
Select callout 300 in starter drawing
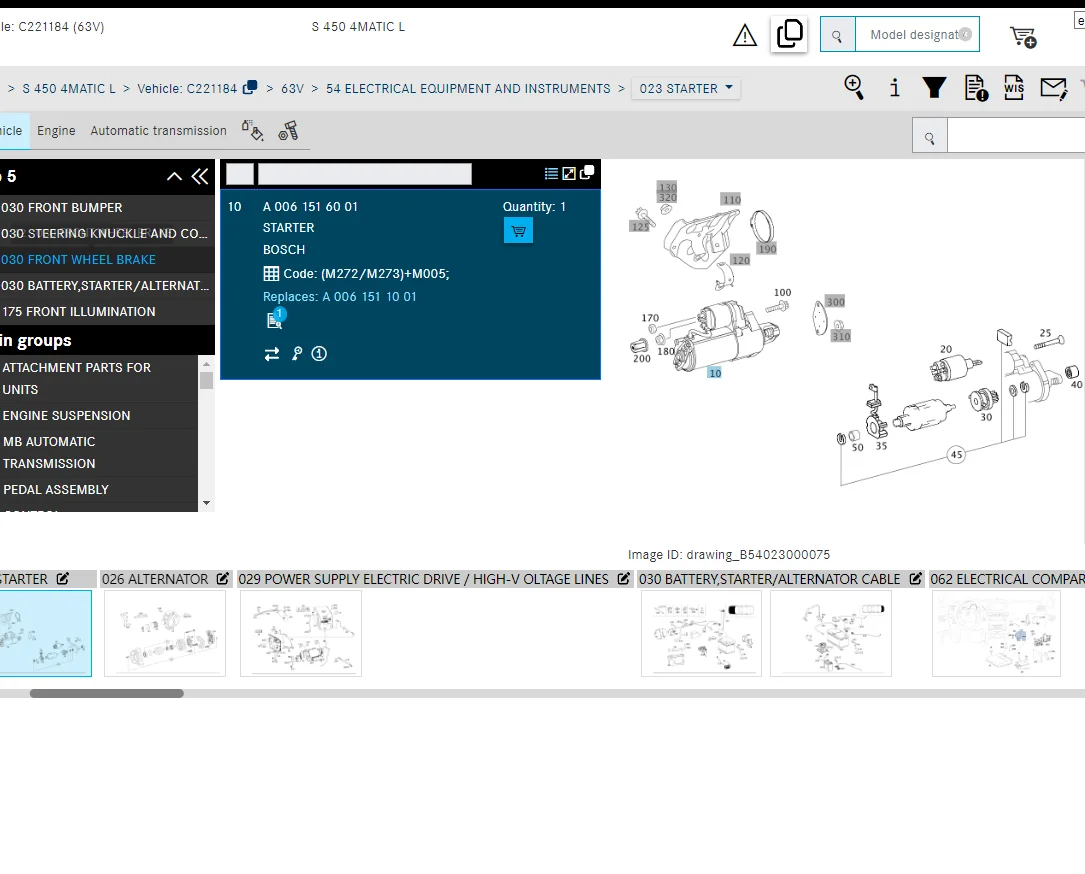pyautogui.click(x=836, y=302)
